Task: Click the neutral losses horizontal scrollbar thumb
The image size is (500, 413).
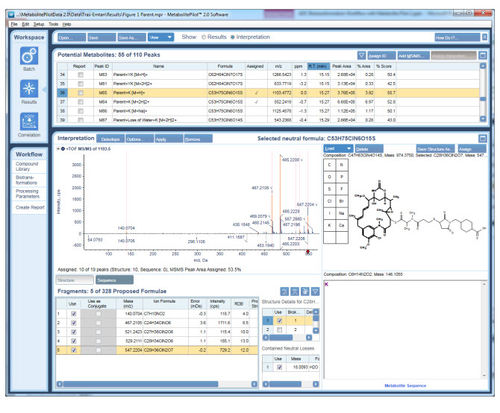Action: (285, 384)
